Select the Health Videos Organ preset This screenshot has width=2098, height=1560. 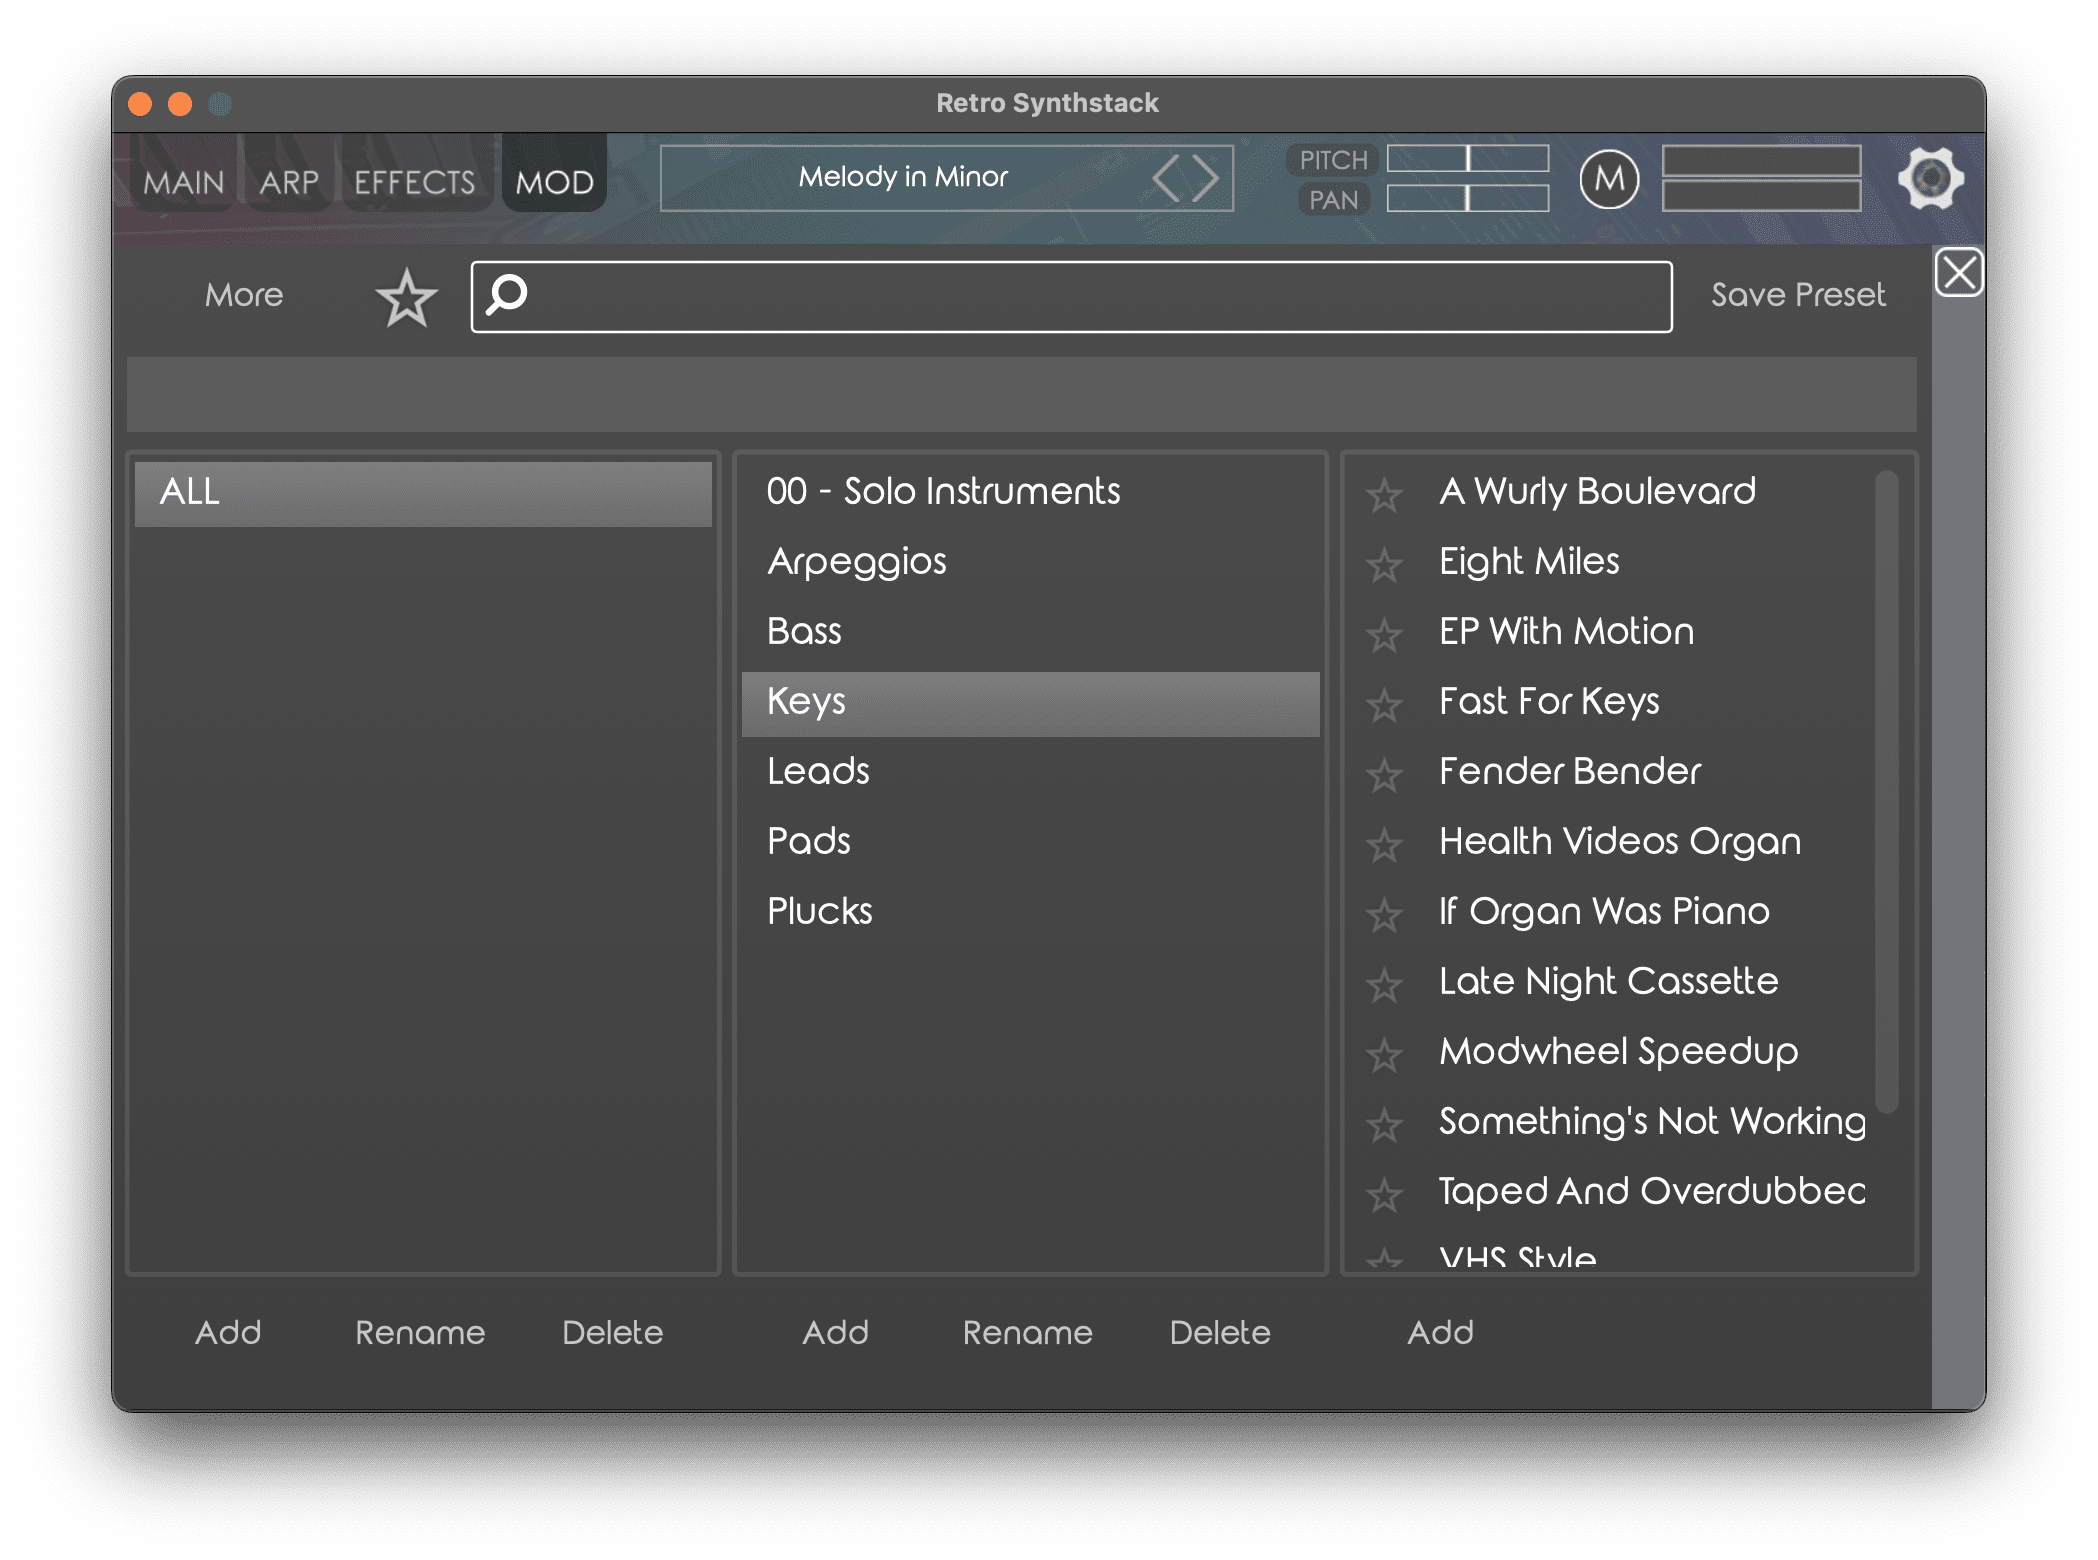tap(1619, 841)
